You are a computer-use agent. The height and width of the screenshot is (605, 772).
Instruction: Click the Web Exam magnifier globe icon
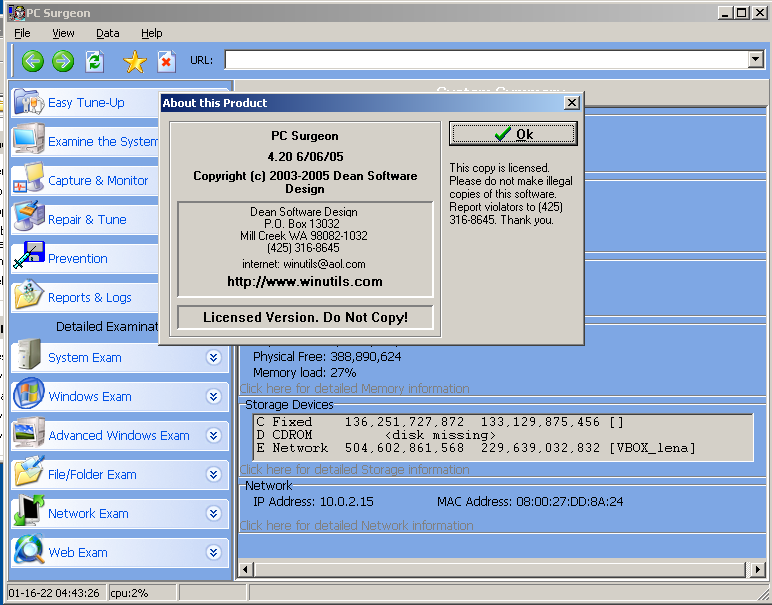click(29, 549)
